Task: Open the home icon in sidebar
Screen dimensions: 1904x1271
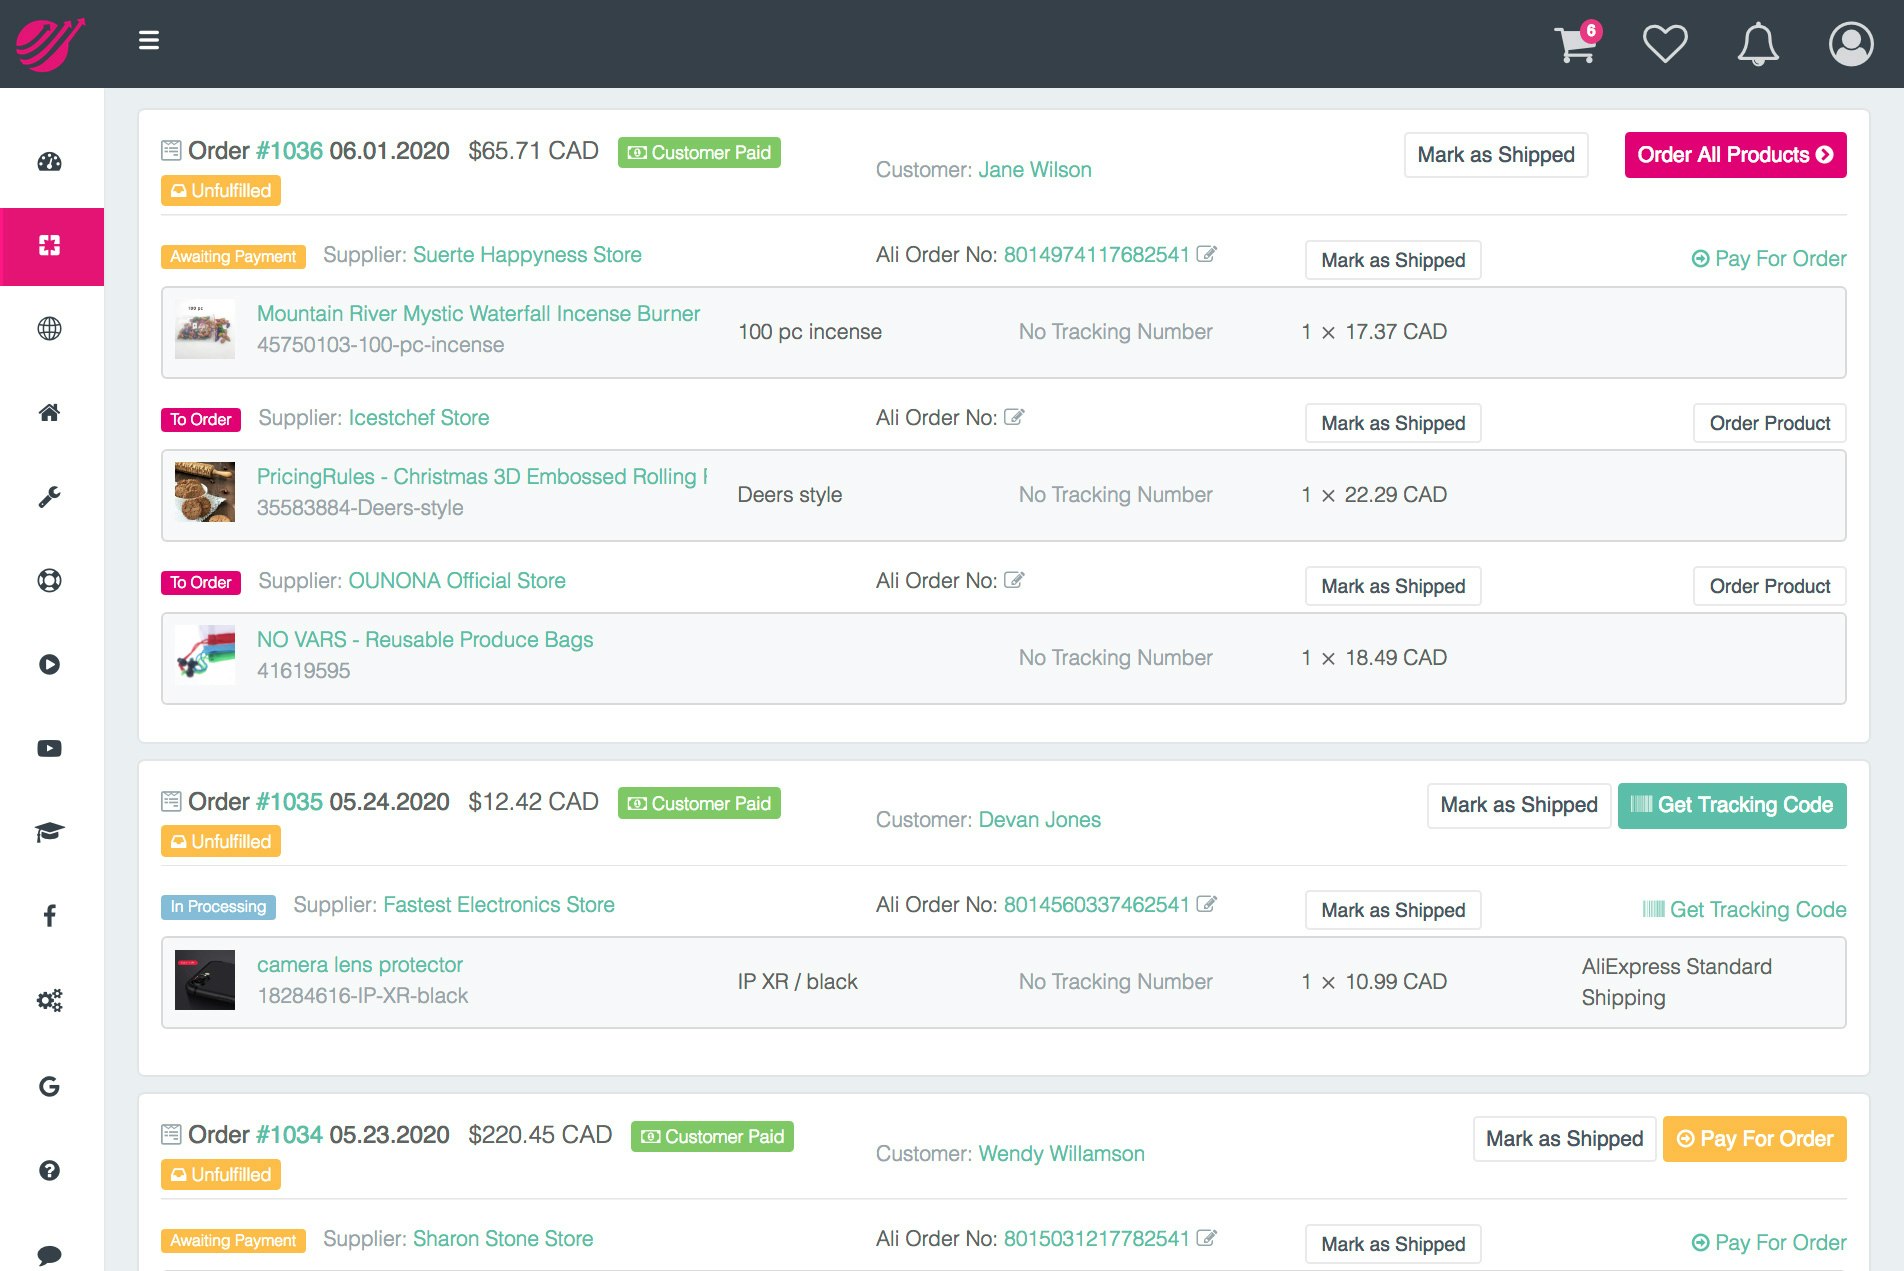Action: [49, 412]
